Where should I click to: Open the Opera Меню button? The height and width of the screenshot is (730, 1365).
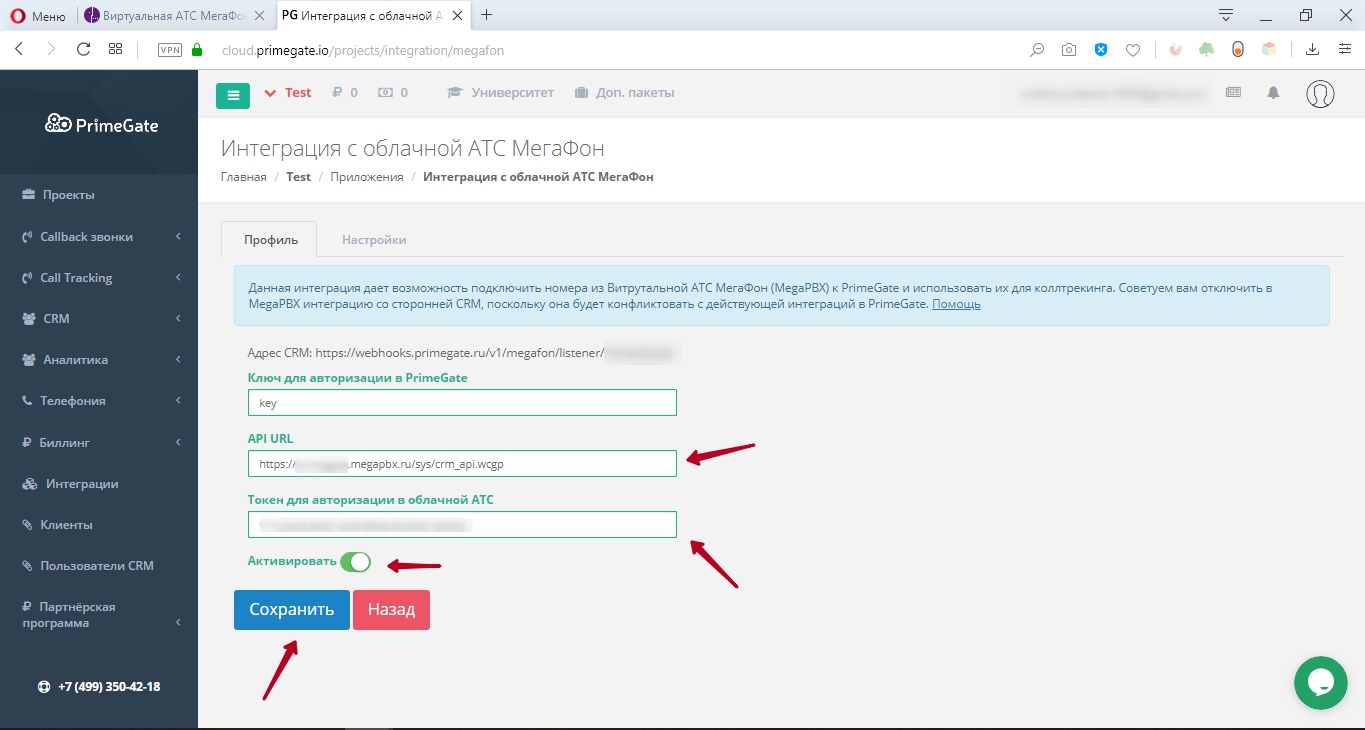(x=39, y=16)
